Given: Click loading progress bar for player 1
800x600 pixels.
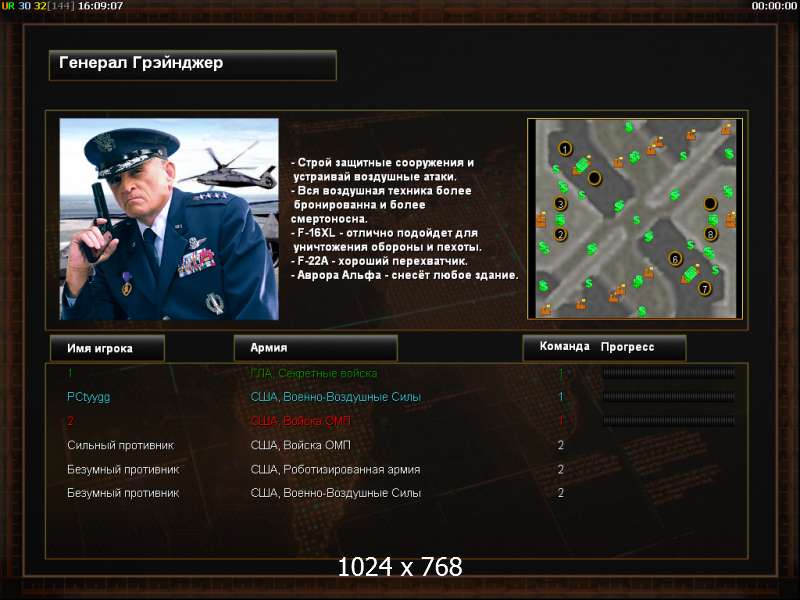Looking at the screenshot, I should pyautogui.click(x=669, y=373).
